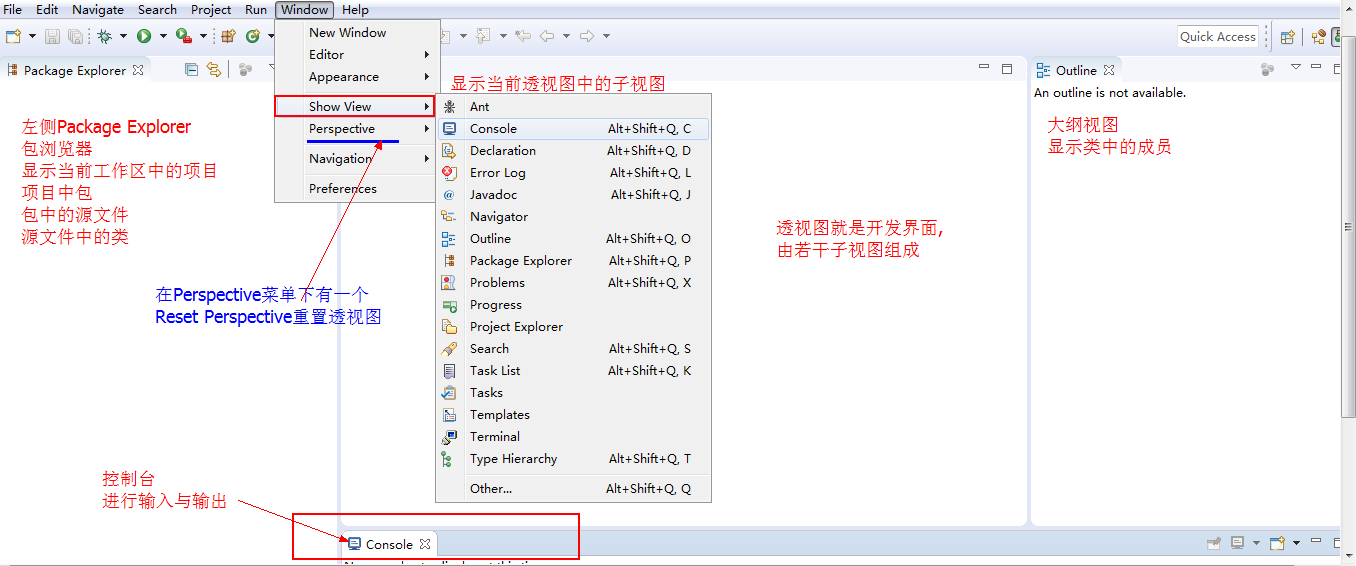Select Console from the Show View submenu
The height and width of the screenshot is (566, 1356).
tap(493, 129)
